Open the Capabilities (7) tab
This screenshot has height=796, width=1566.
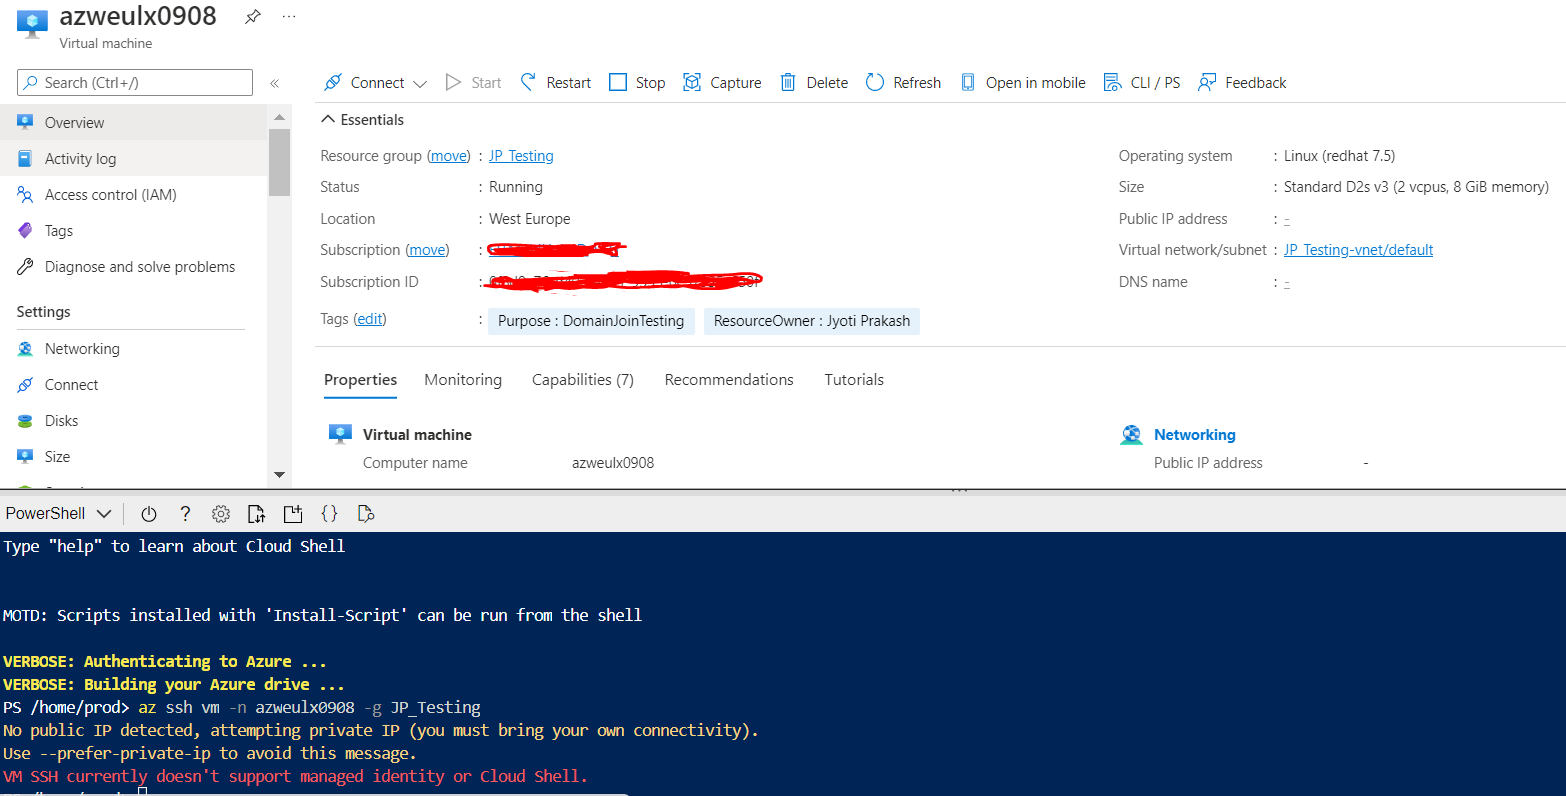(x=582, y=380)
